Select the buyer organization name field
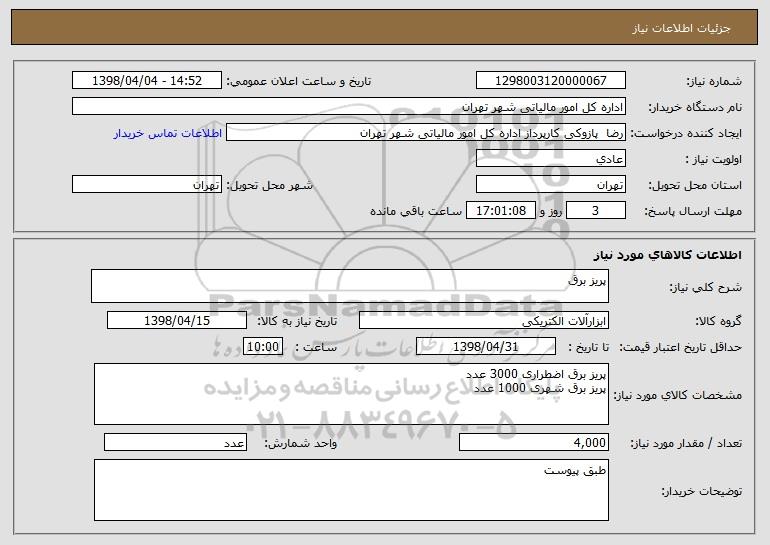The height and width of the screenshot is (545, 770). [349, 107]
